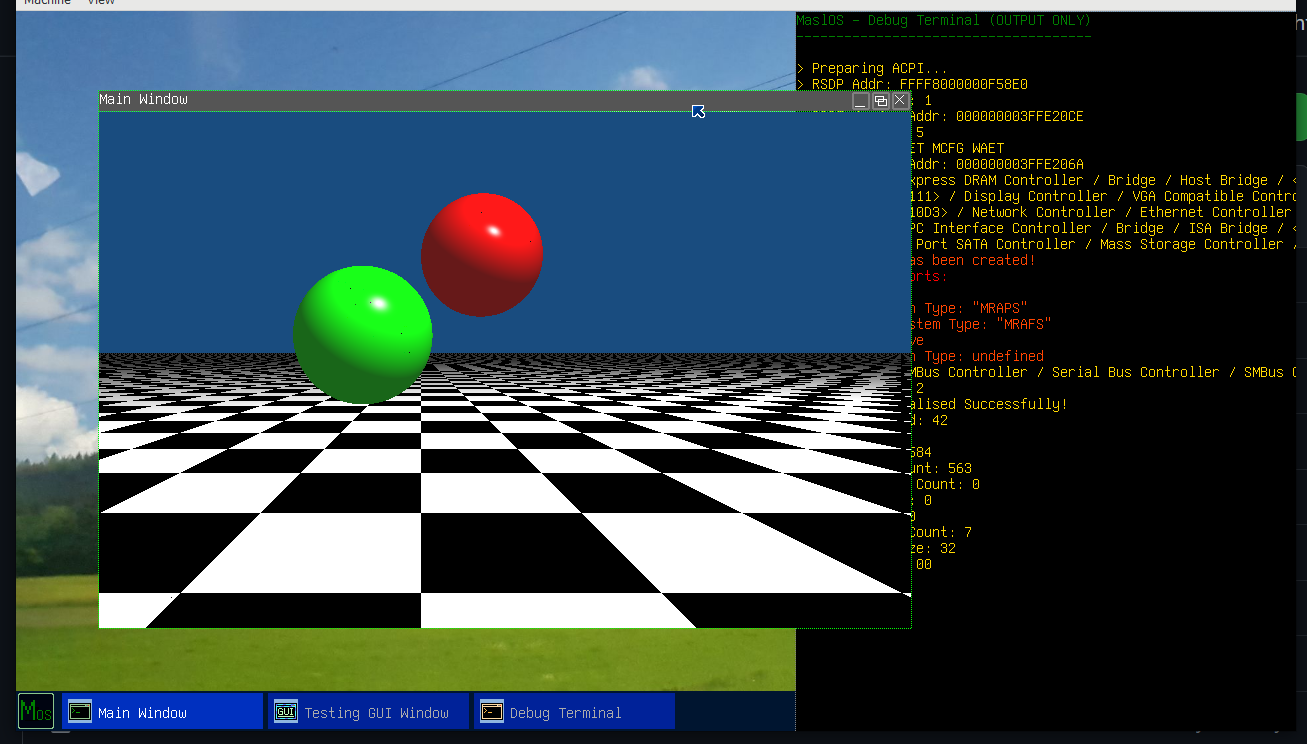Minimize Main Window using the underscore icon
Image resolution: width=1307 pixels, height=744 pixels.
click(x=859, y=100)
